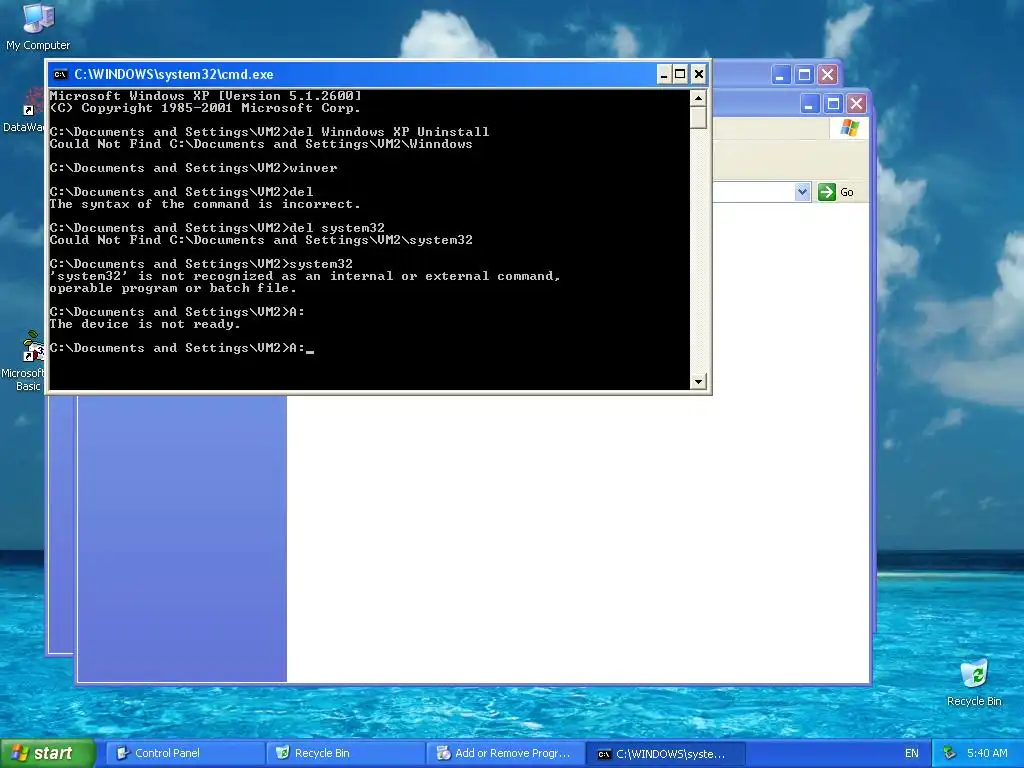Click 'The syntax of the command is incorrect.' line
This screenshot has height=768, width=1024.
pos(204,204)
